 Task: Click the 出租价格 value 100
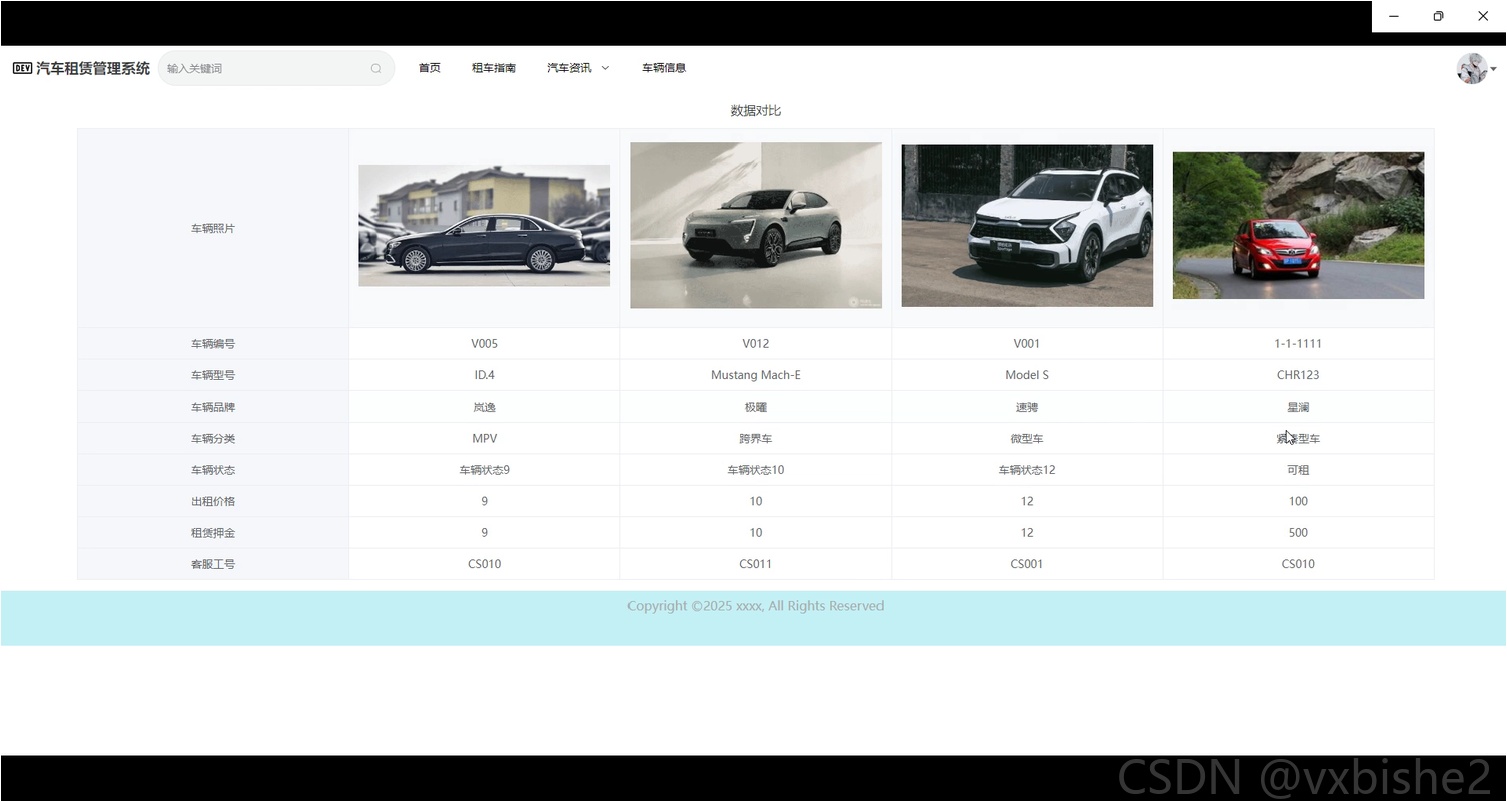point(1298,502)
